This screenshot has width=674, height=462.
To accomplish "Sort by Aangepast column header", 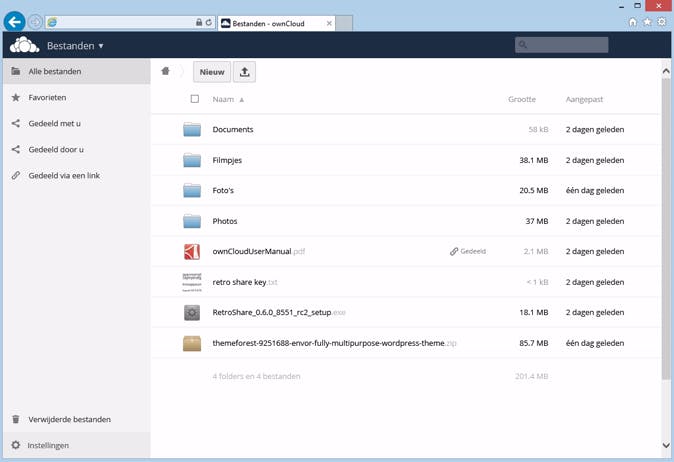I will coord(584,99).
